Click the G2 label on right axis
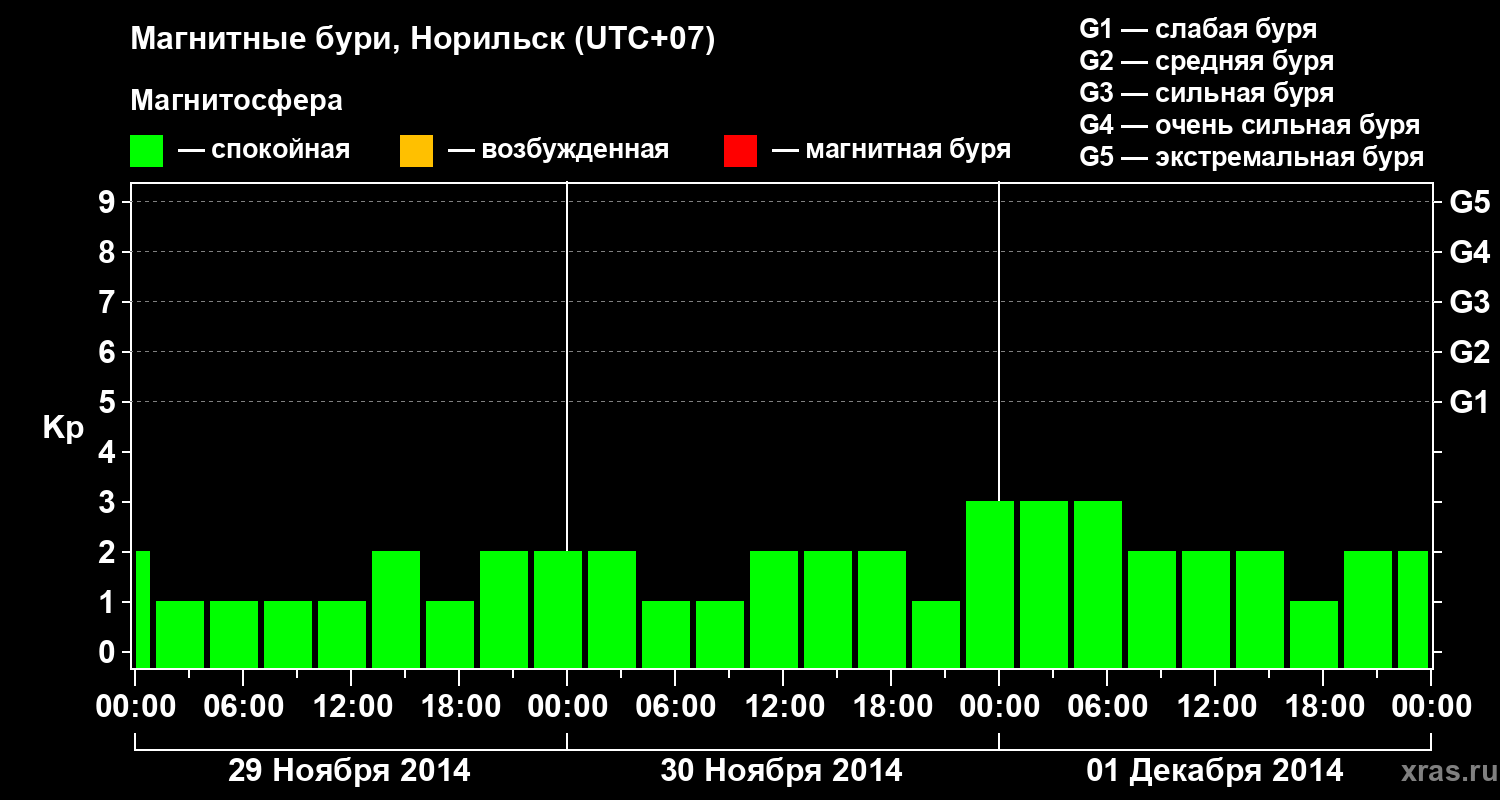The height and width of the screenshot is (800, 1500). 1469,352
